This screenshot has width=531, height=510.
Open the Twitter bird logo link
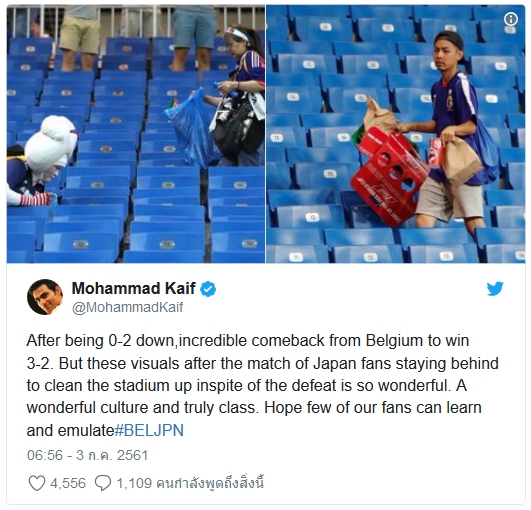(495, 289)
